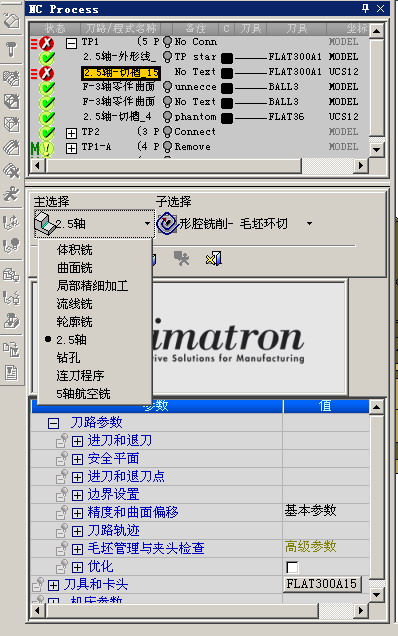Image resolution: width=398 pixels, height=636 pixels.
Task: Click the 状态 column header
Action: click(x=55, y=28)
